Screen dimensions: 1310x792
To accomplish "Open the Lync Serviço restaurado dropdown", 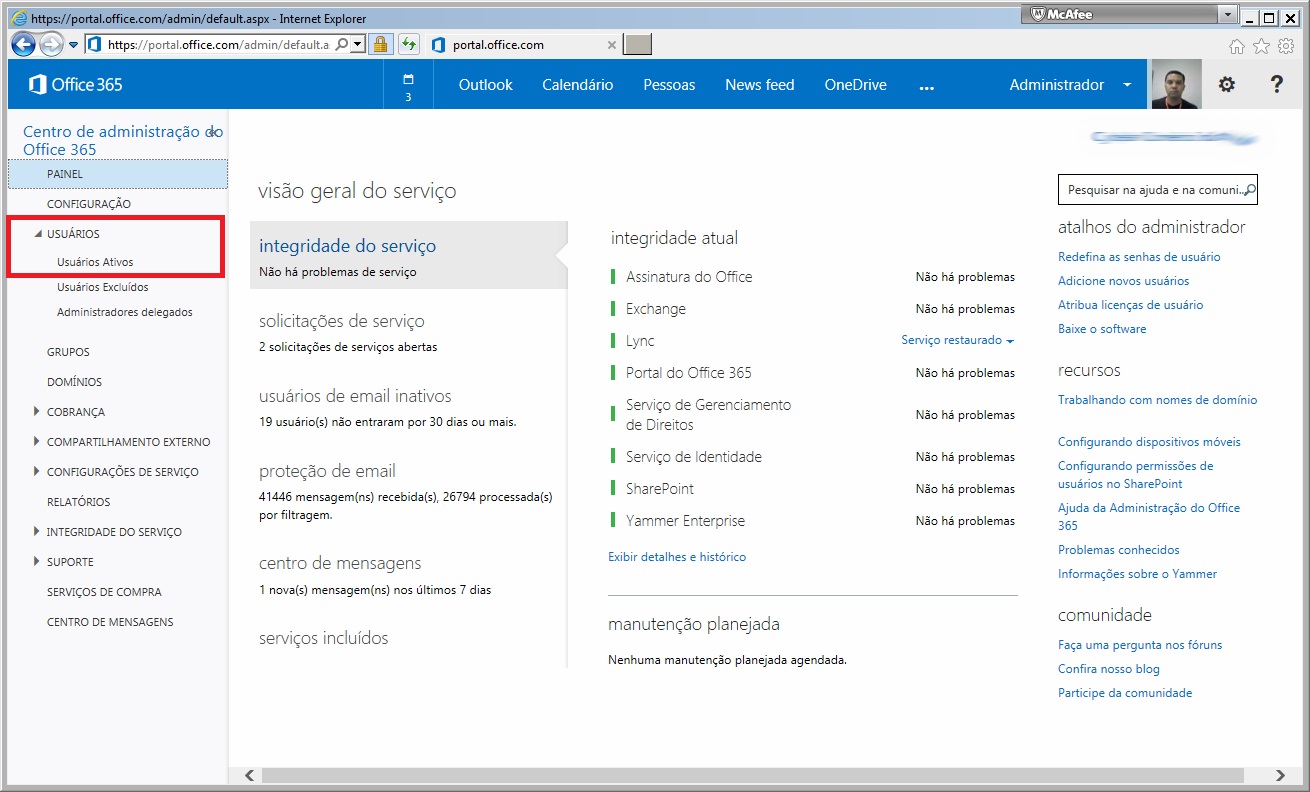I will (x=957, y=340).
